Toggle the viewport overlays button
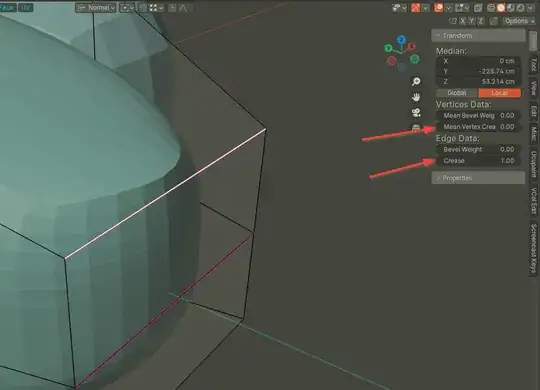540x390 pixels. click(x=438, y=8)
